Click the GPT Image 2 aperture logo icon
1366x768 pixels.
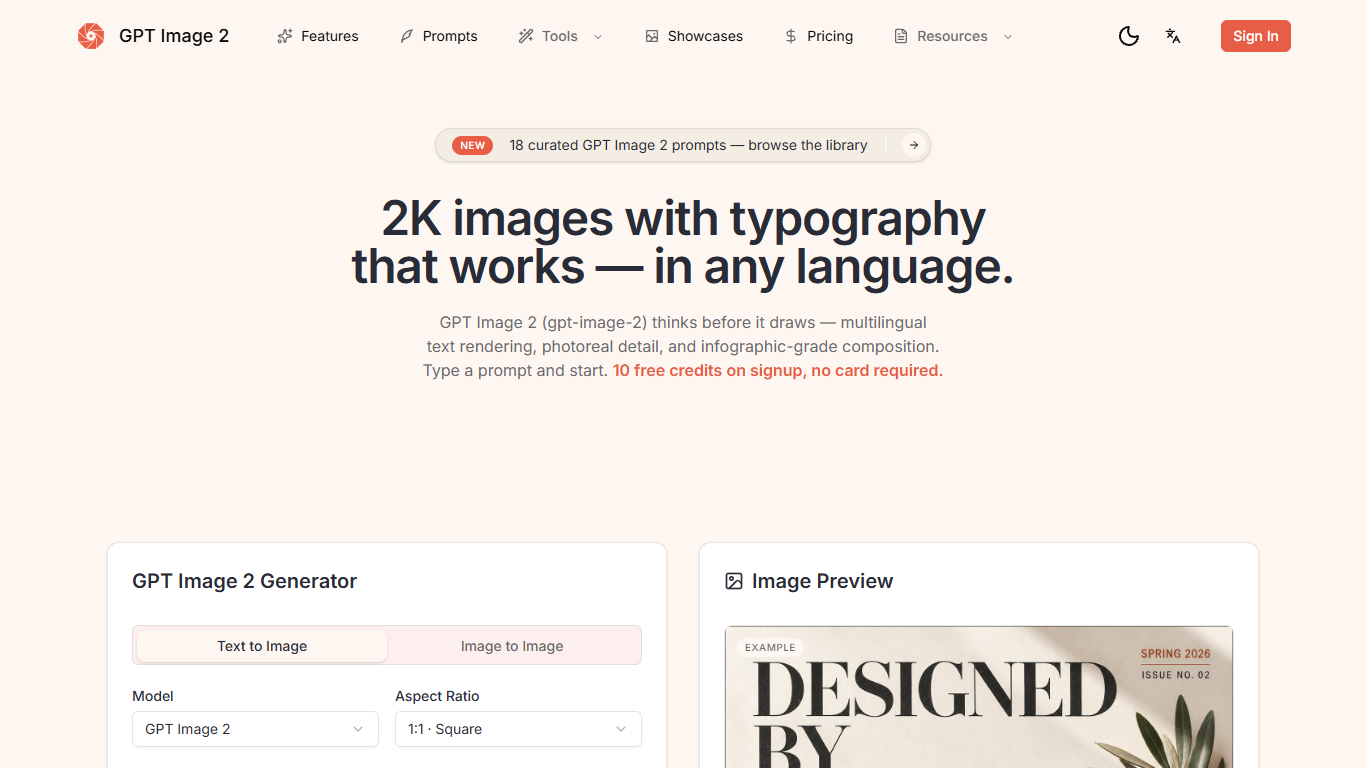pyautogui.click(x=91, y=36)
